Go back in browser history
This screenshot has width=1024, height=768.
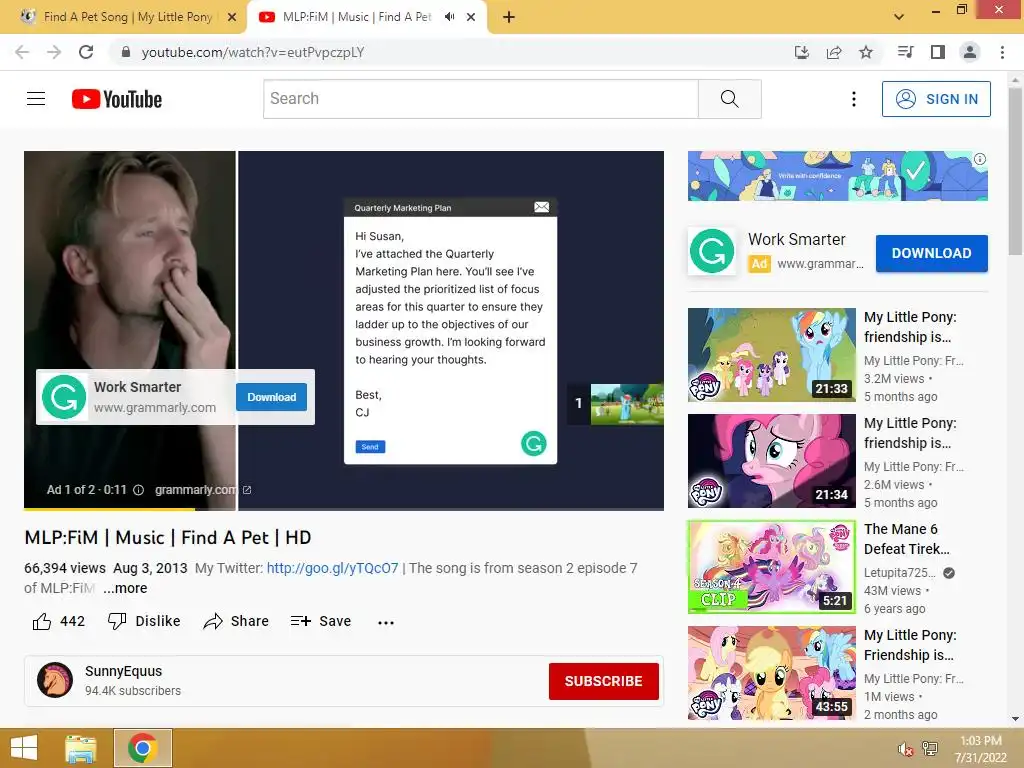point(22,52)
